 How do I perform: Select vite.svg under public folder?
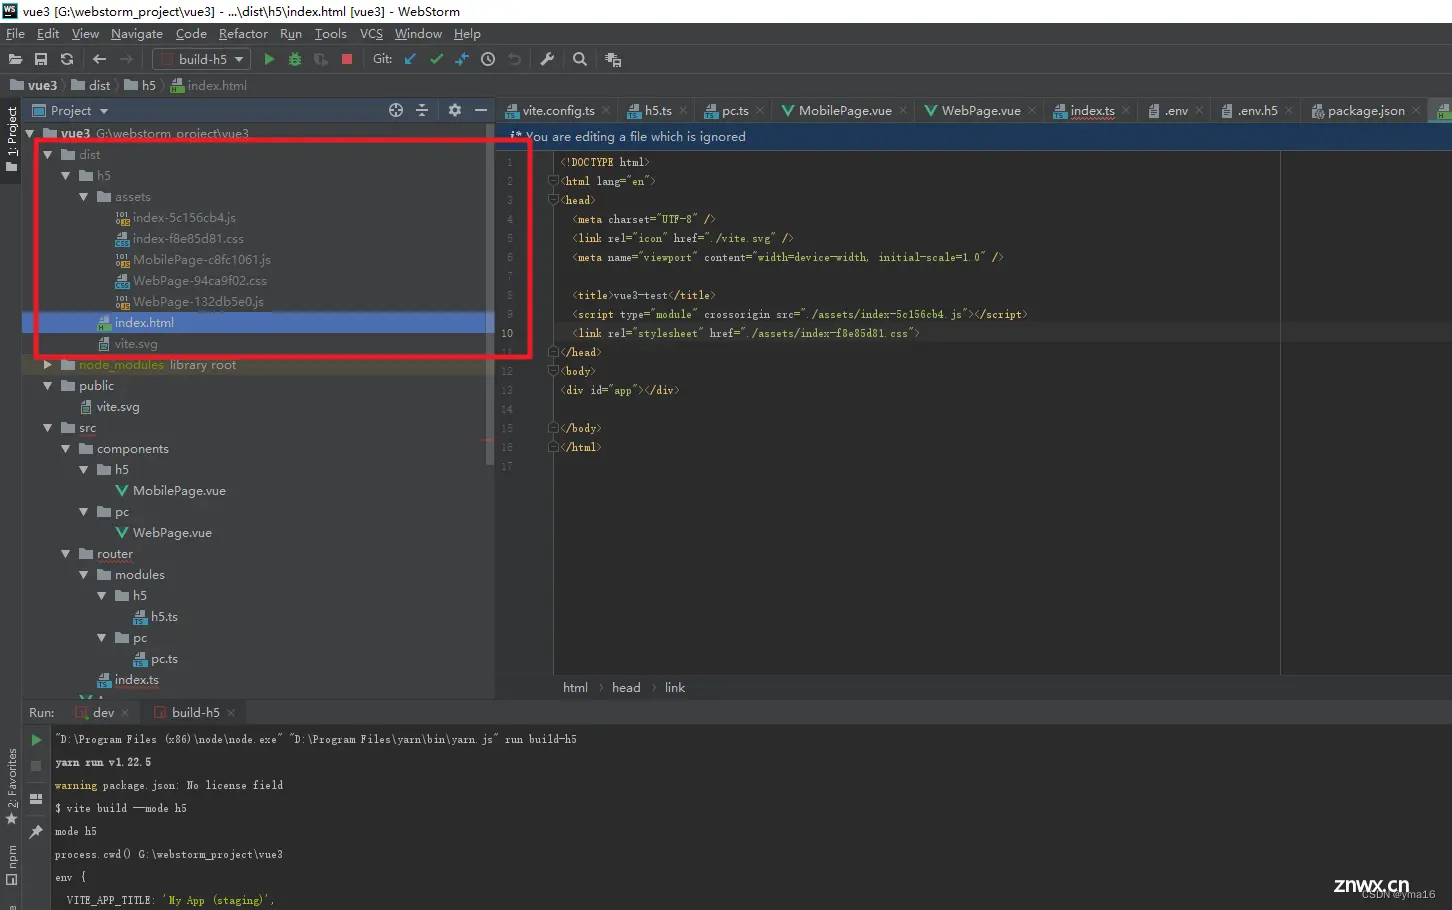click(118, 407)
